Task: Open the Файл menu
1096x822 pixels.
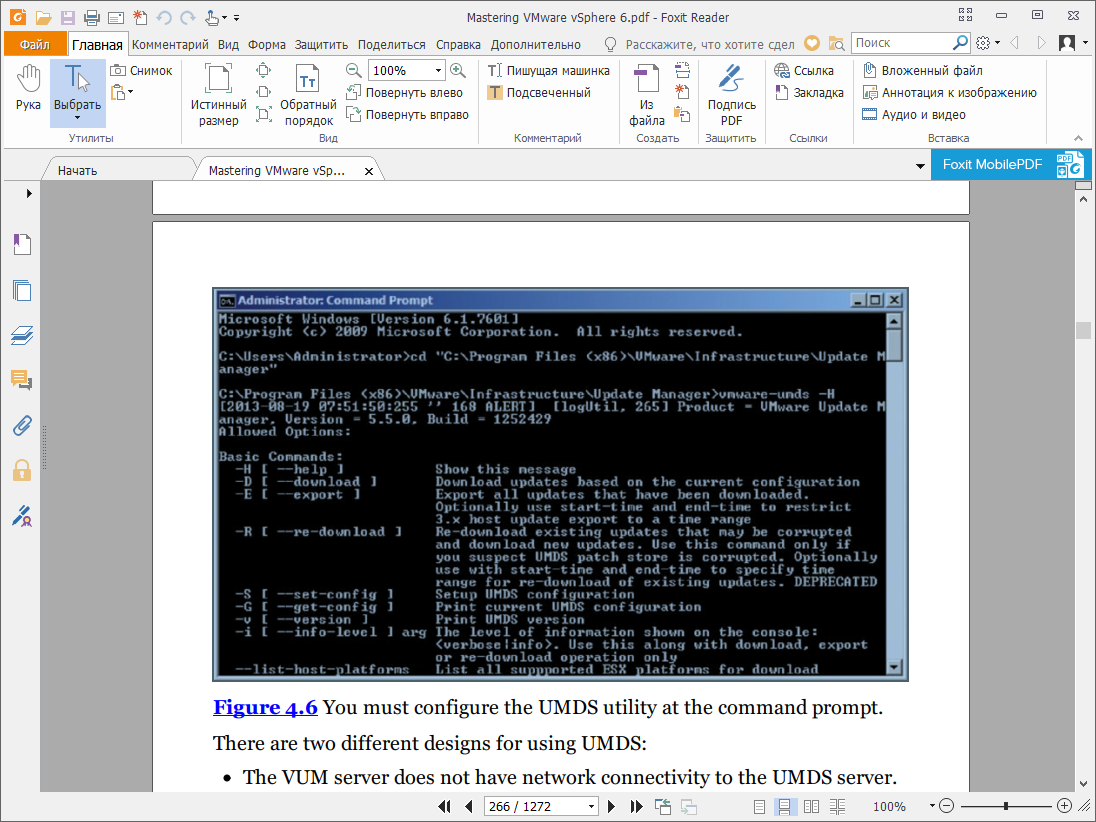Action: click(35, 44)
